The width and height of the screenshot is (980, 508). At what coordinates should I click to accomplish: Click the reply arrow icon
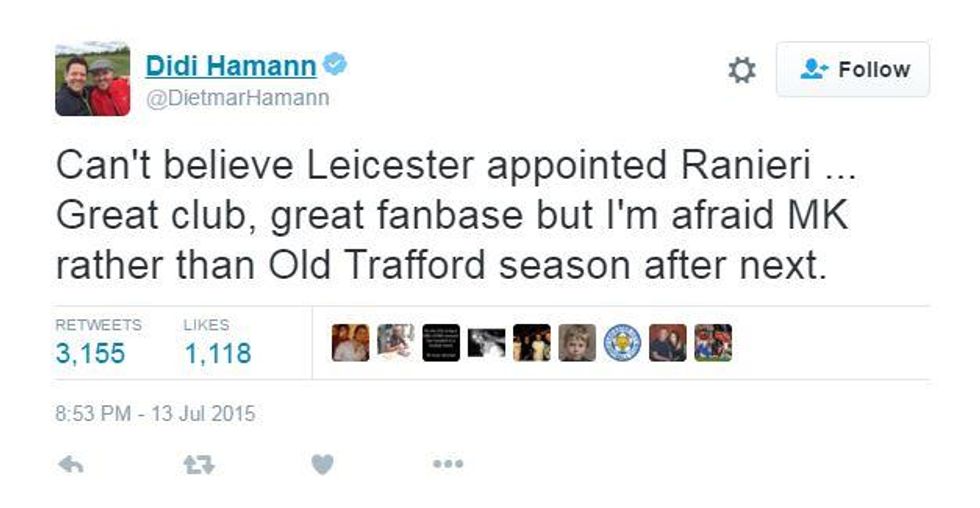point(71,464)
